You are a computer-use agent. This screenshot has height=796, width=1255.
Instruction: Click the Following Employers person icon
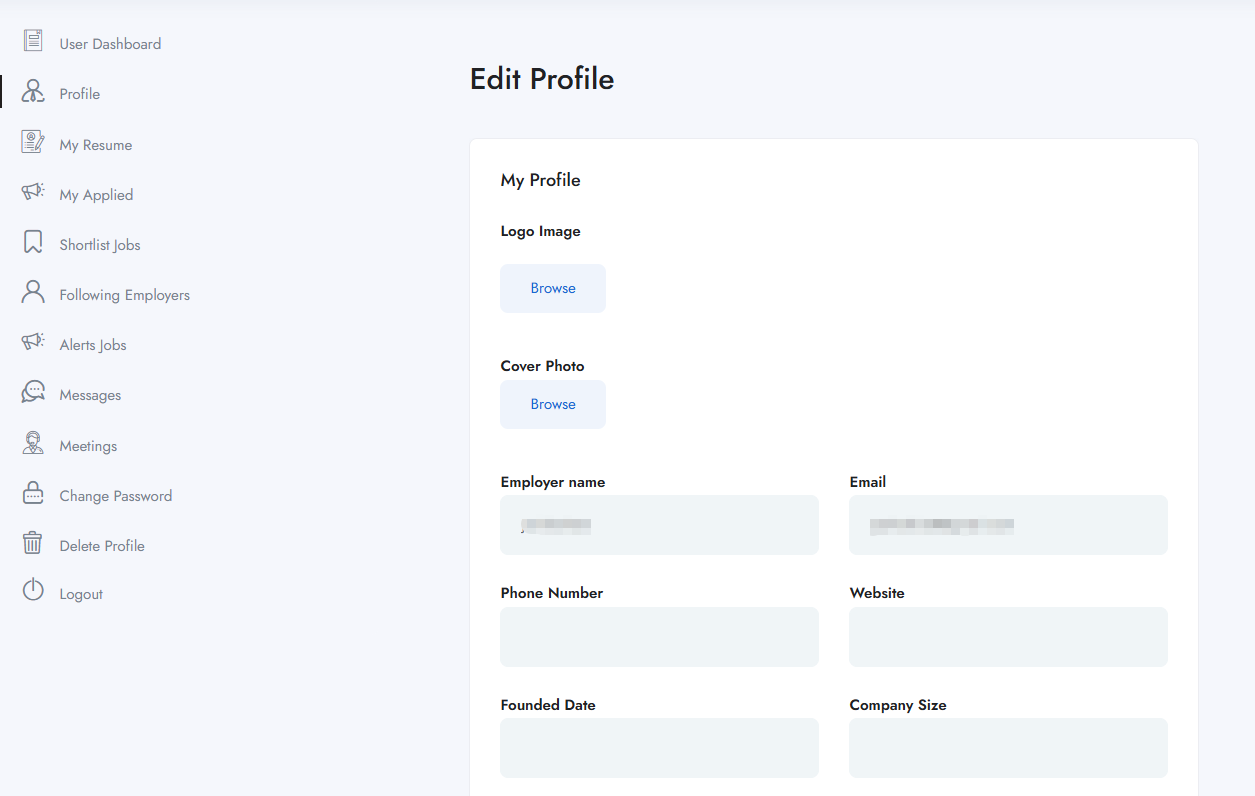tap(33, 292)
